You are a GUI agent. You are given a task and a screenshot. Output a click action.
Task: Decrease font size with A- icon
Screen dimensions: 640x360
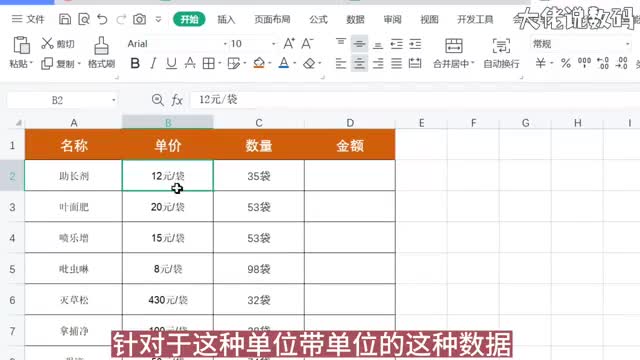tap(307, 43)
